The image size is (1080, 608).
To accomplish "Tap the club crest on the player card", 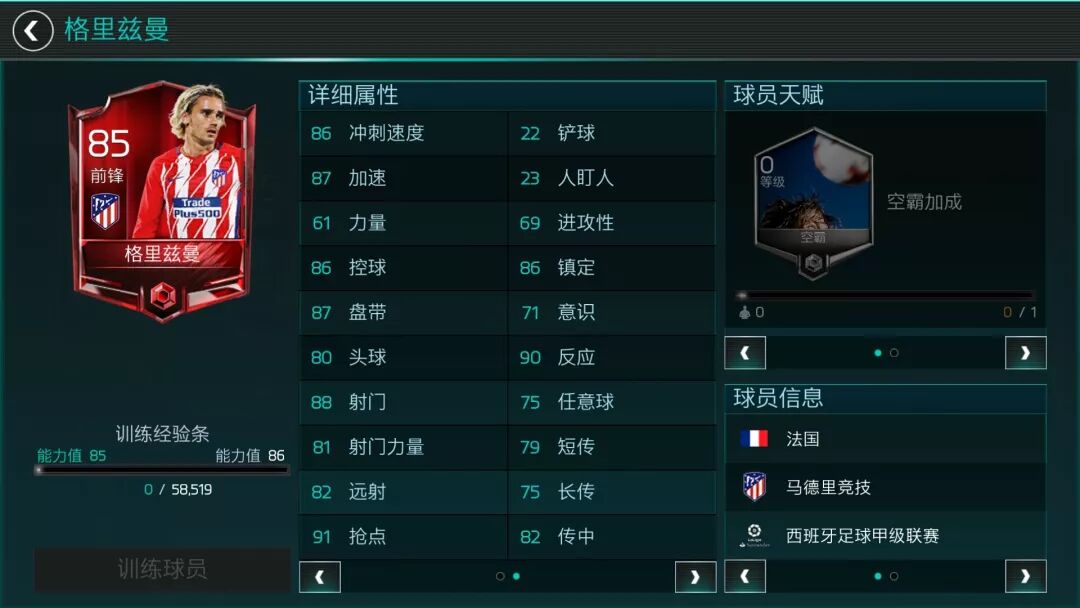I will (x=105, y=211).
